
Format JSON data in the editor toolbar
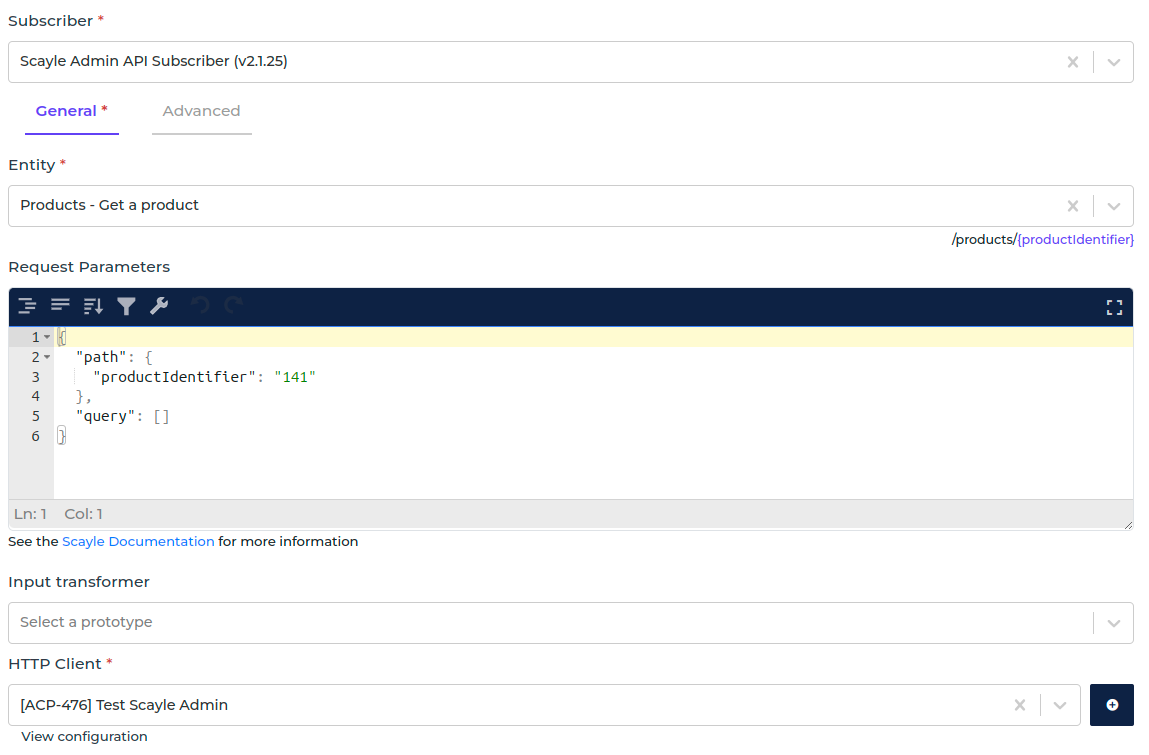tap(27, 306)
